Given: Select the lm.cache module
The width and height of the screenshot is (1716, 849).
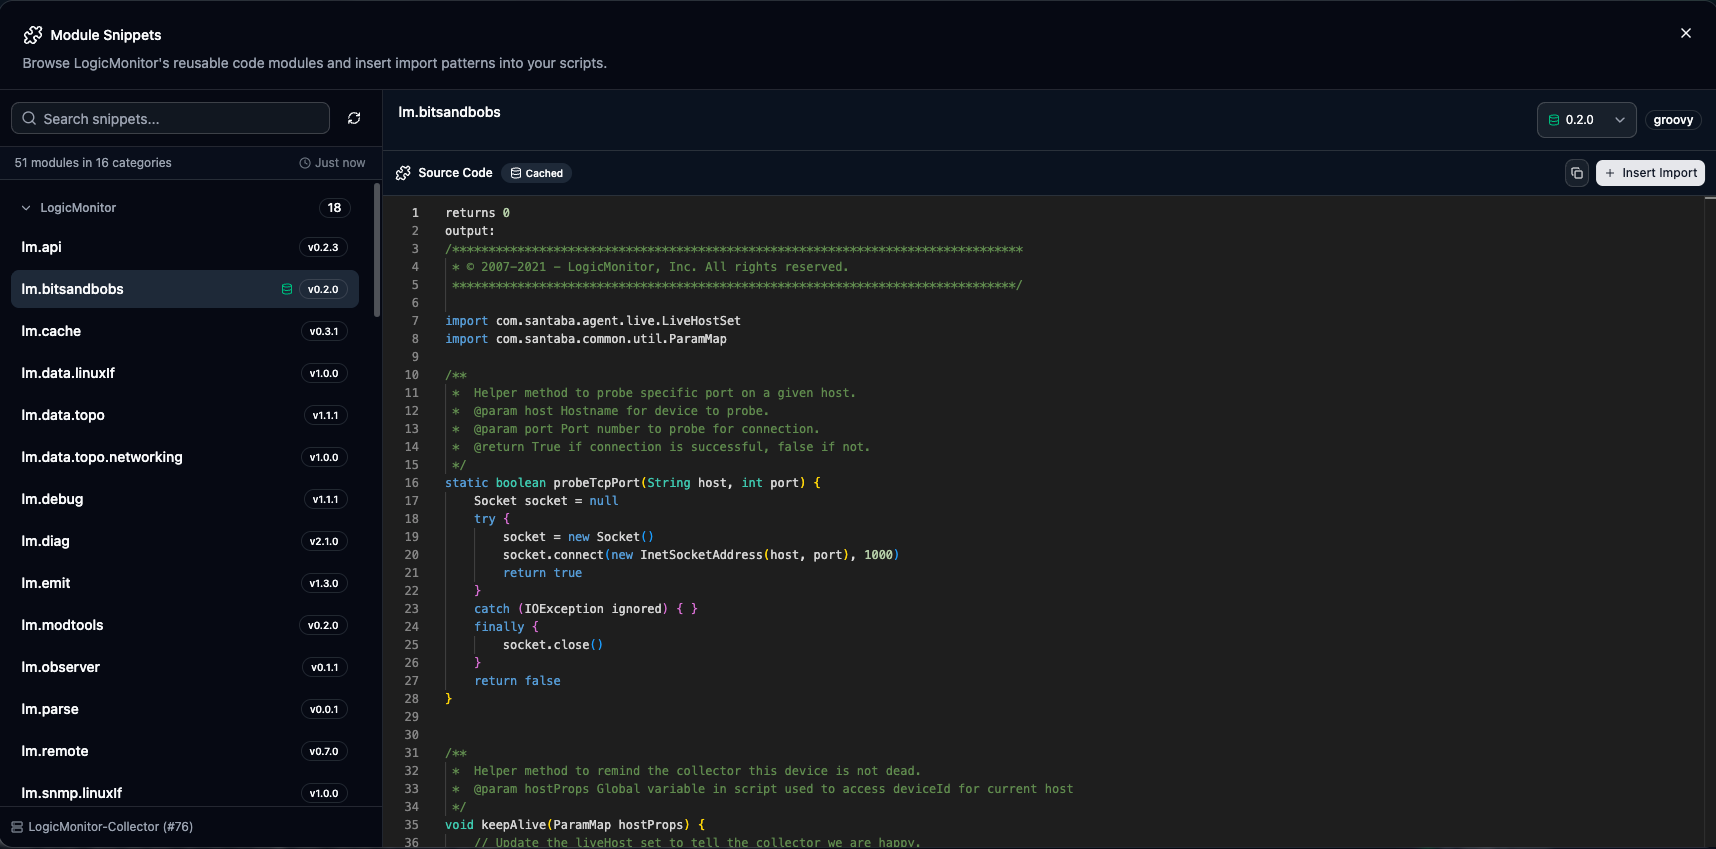Looking at the screenshot, I should coord(185,331).
